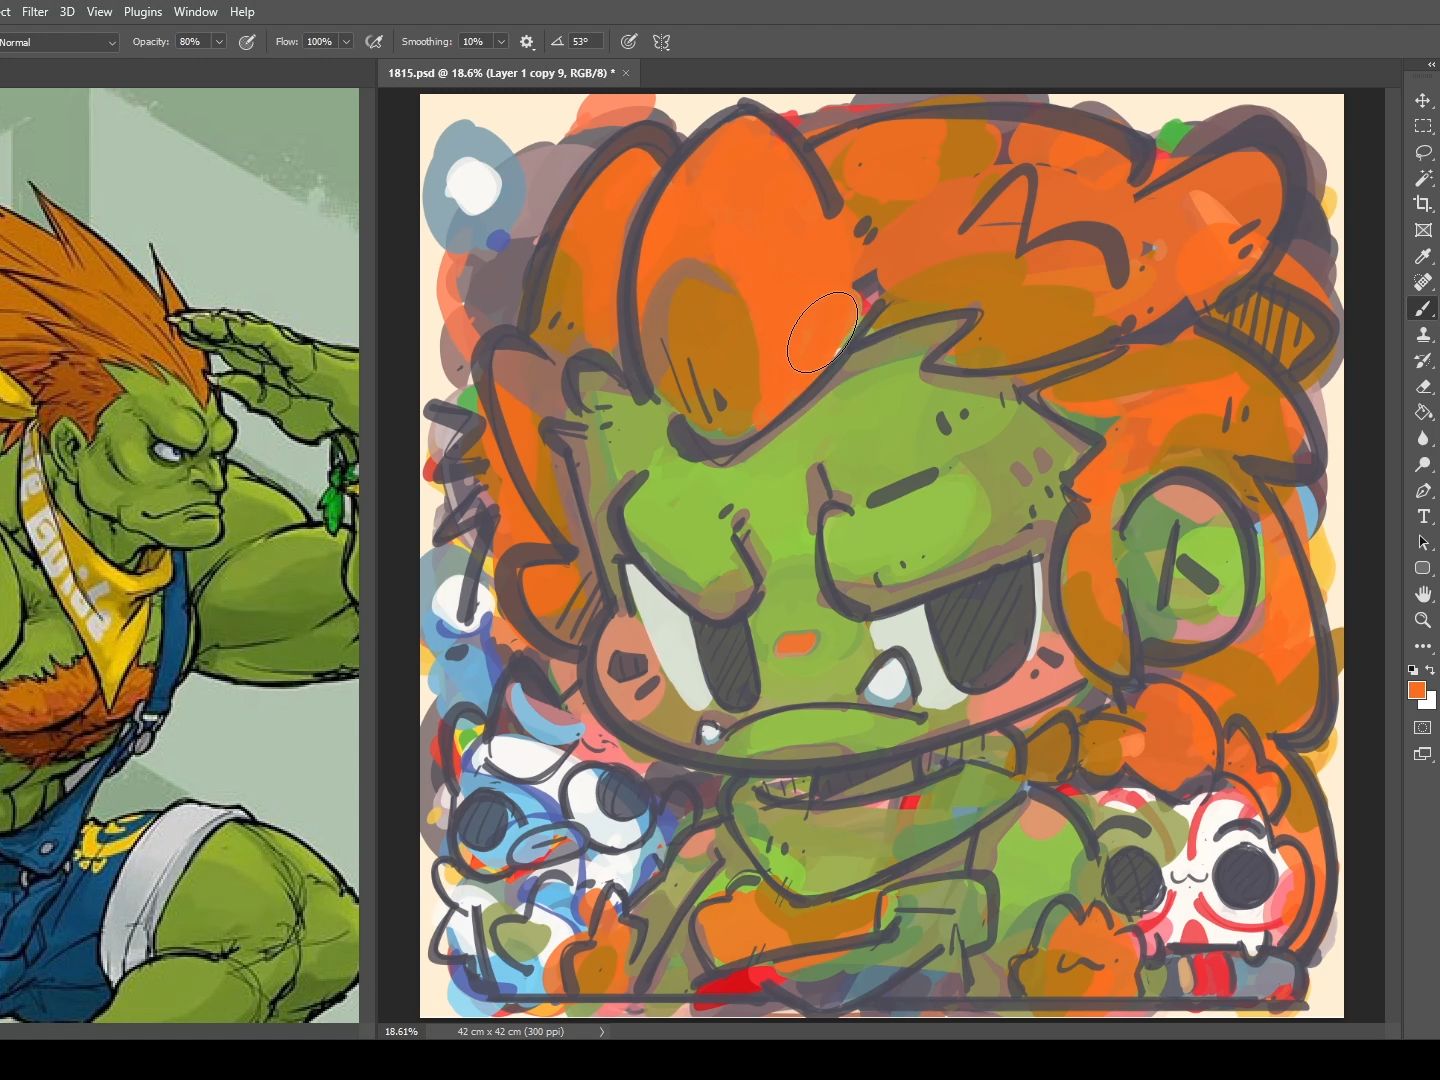Image resolution: width=1440 pixels, height=1080 pixels.
Task: Select the Horizontal Type tool
Action: (x=1423, y=516)
